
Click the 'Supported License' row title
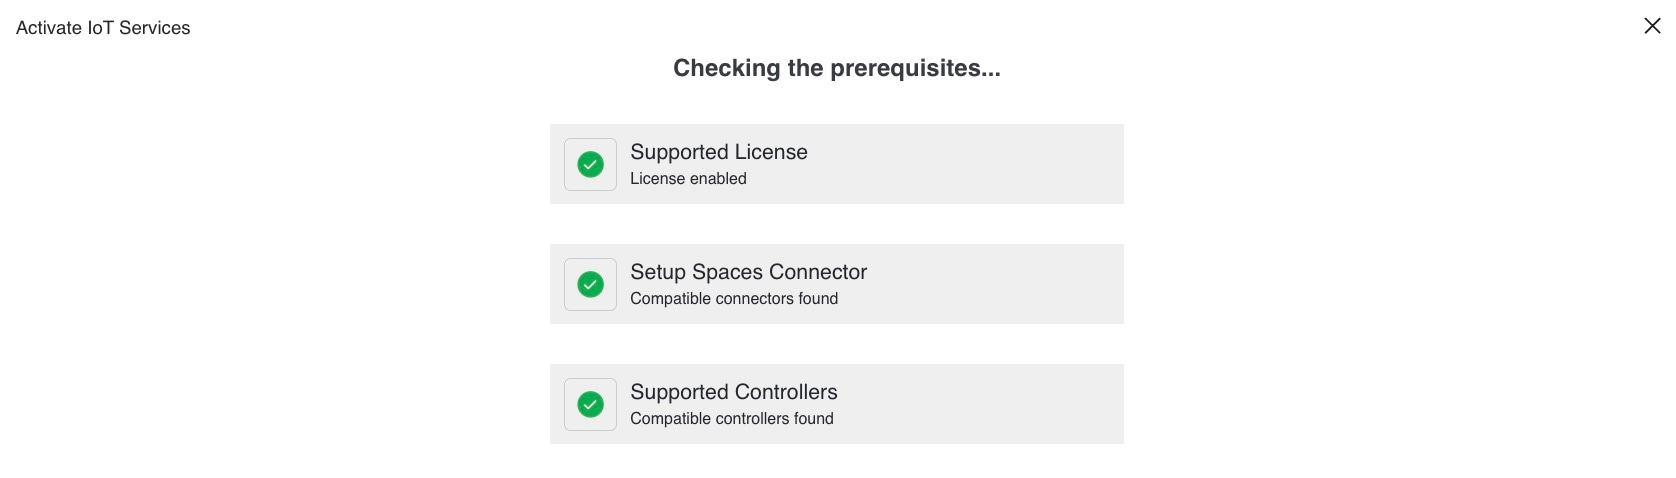(719, 152)
